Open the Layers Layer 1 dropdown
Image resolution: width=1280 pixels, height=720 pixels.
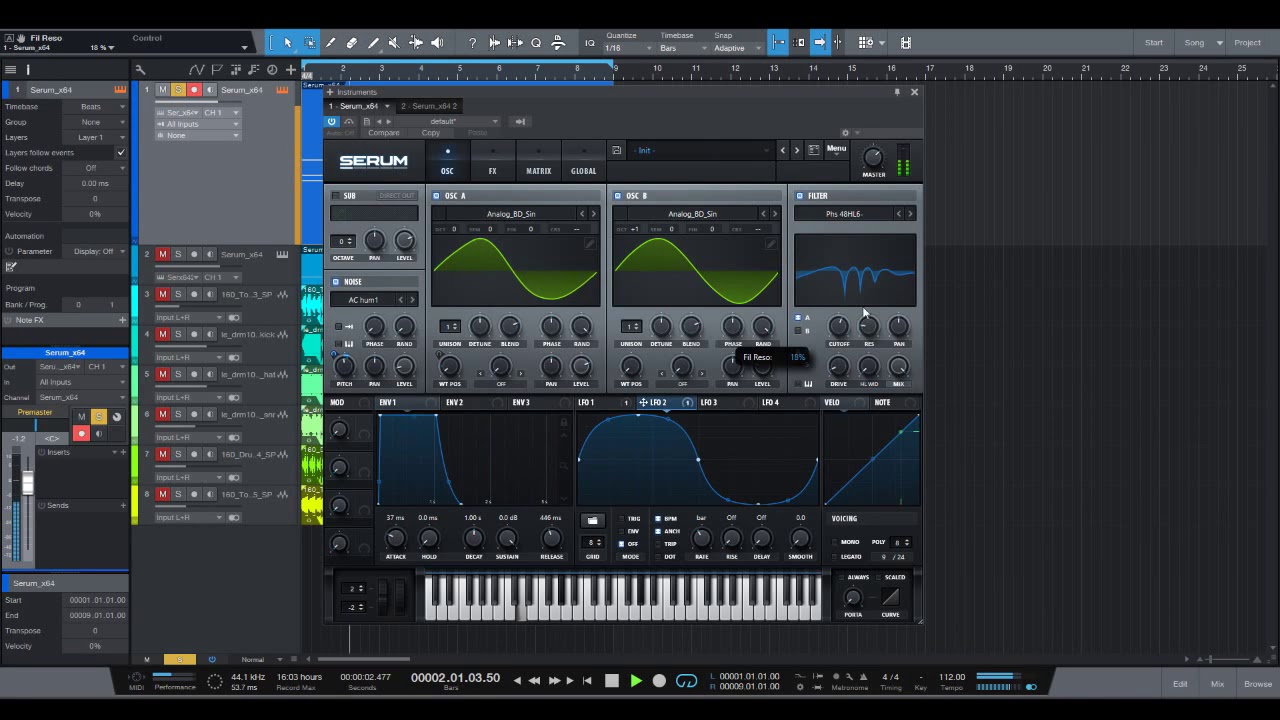pyautogui.click(x=97, y=137)
